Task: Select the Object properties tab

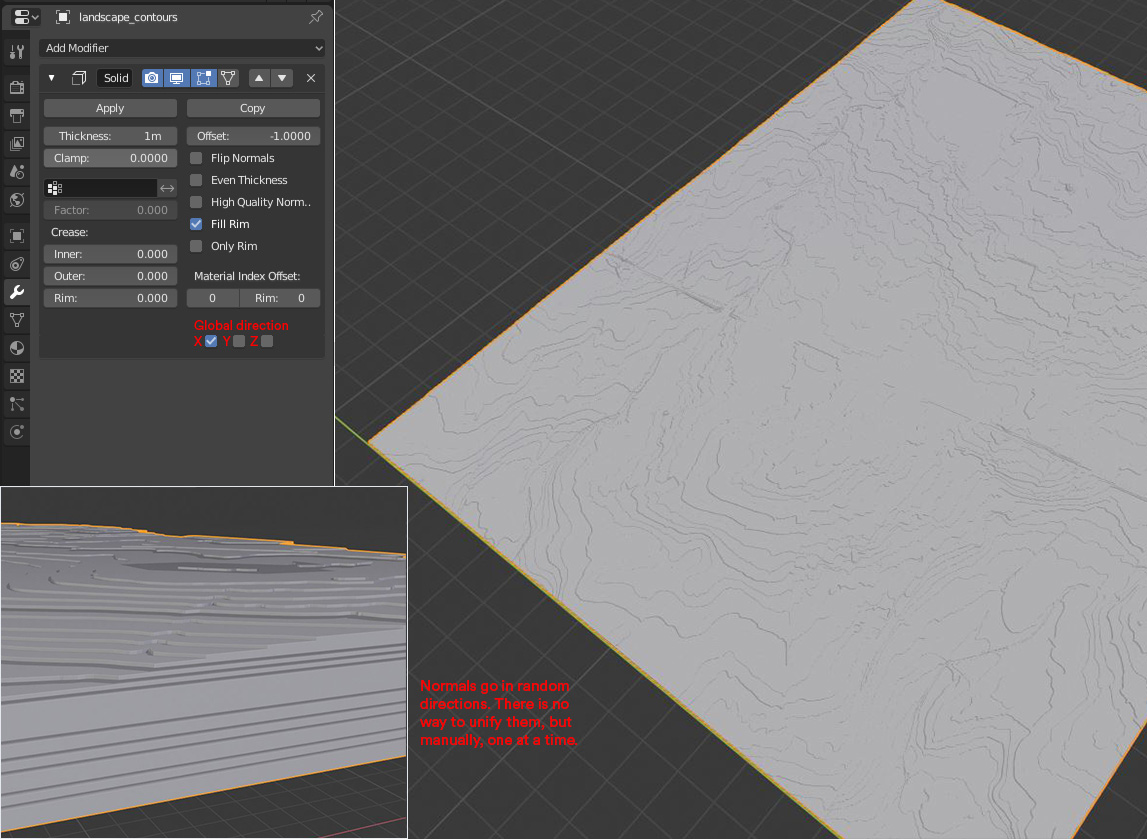Action: coord(16,236)
